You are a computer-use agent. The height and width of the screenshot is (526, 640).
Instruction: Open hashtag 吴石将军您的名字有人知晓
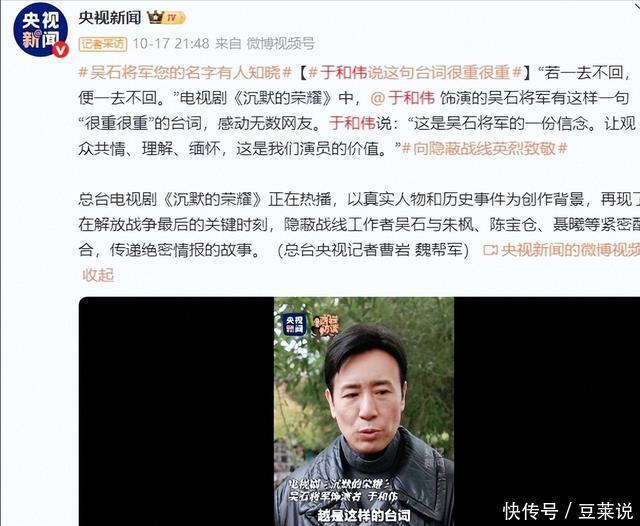tap(185, 72)
